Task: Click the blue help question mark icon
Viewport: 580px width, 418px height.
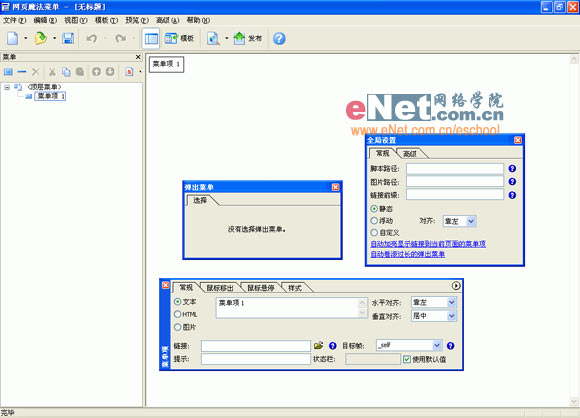Action: [x=279, y=38]
